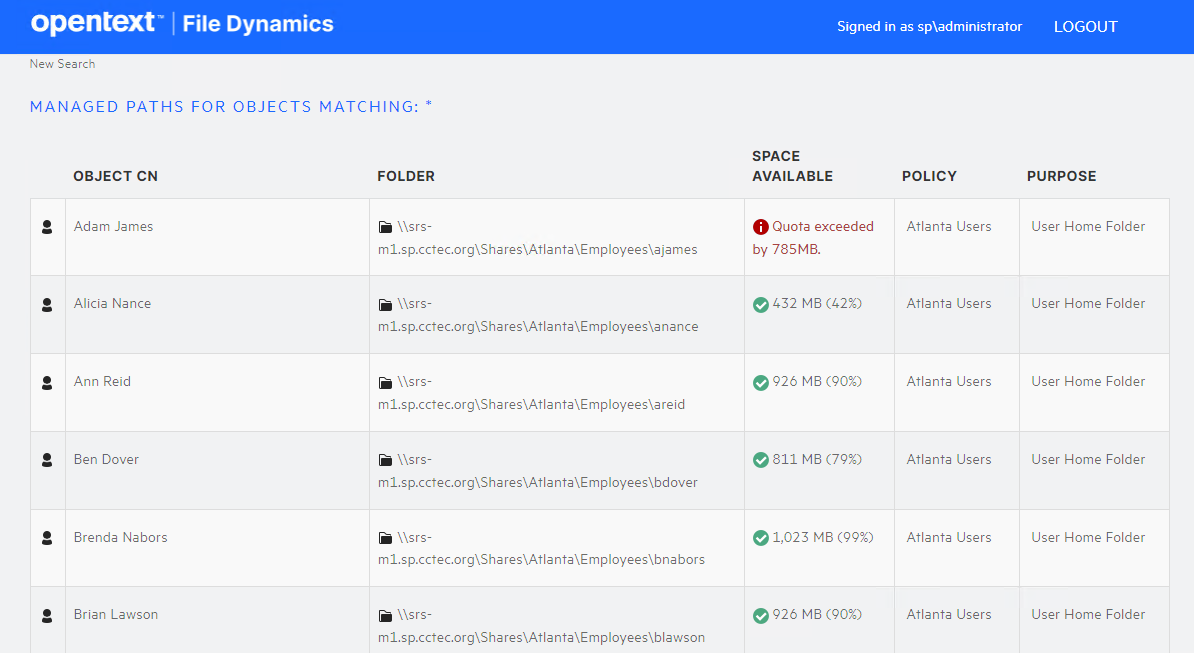Click the folder icon for the bdover path
The height and width of the screenshot is (653, 1194).
pyautogui.click(x=385, y=460)
